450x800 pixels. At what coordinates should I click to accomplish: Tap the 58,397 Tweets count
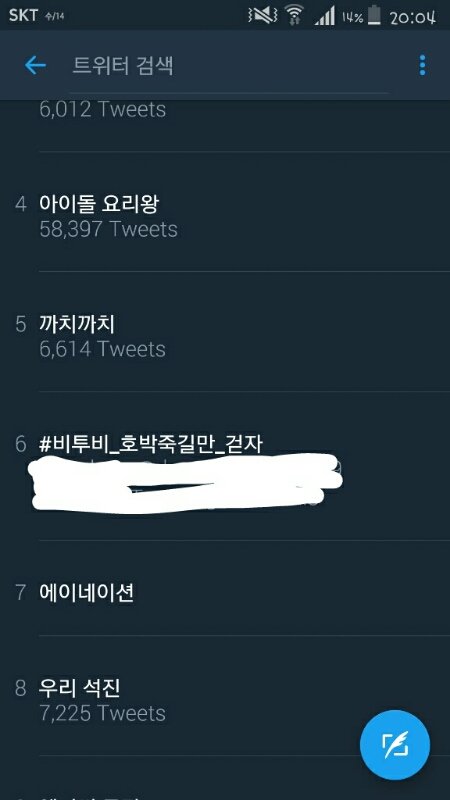pos(108,229)
